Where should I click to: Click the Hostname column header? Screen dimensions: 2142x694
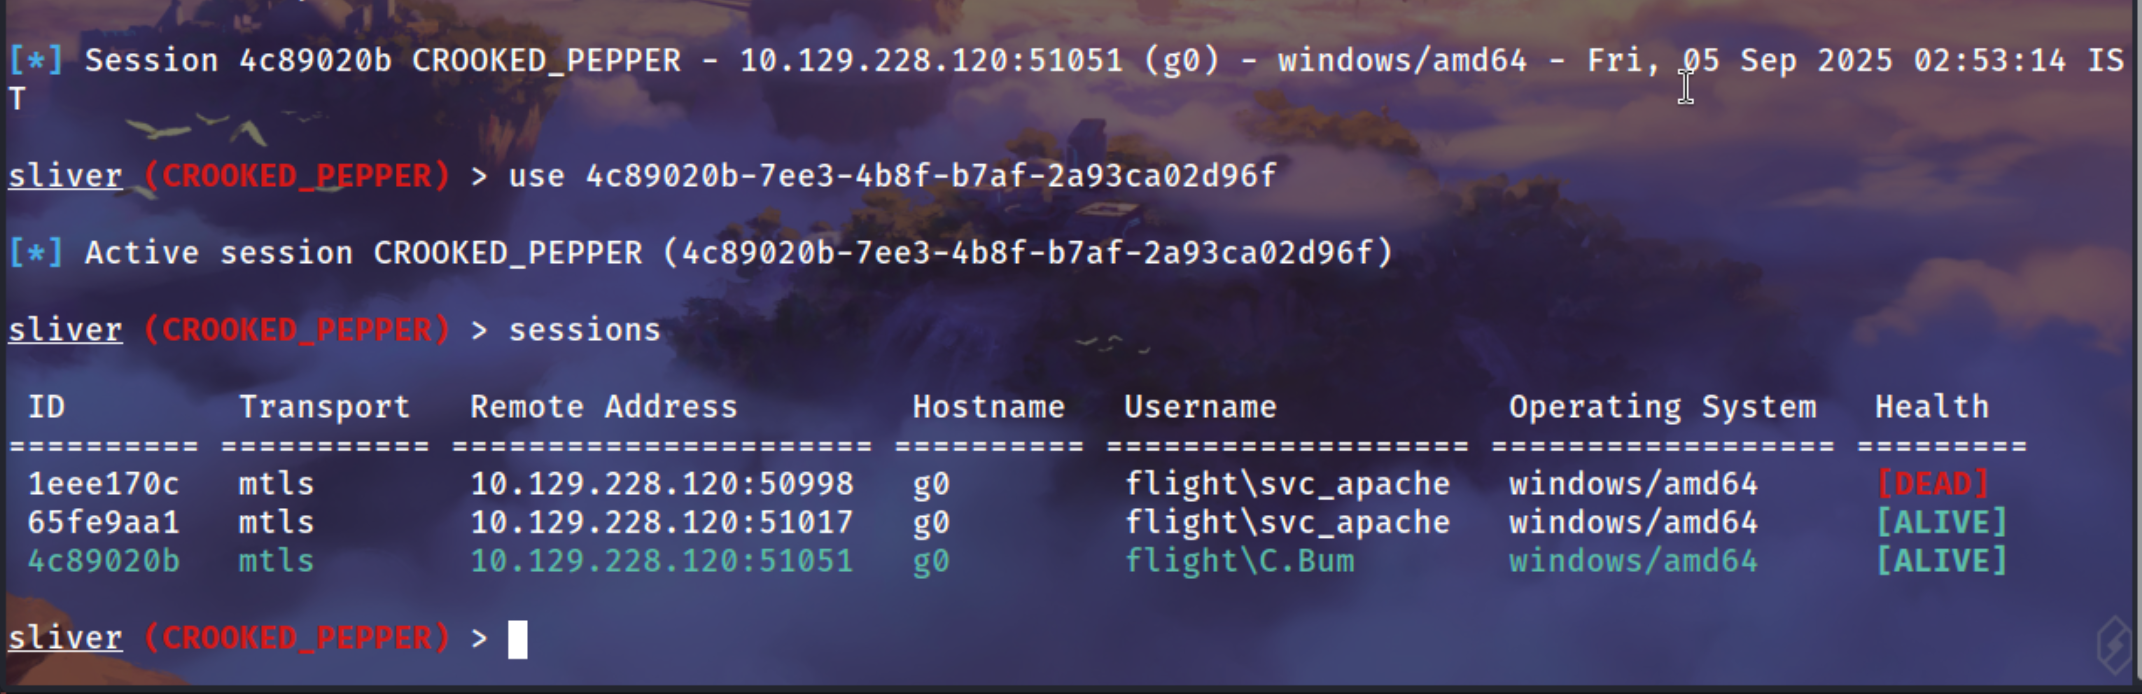pos(988,407)
